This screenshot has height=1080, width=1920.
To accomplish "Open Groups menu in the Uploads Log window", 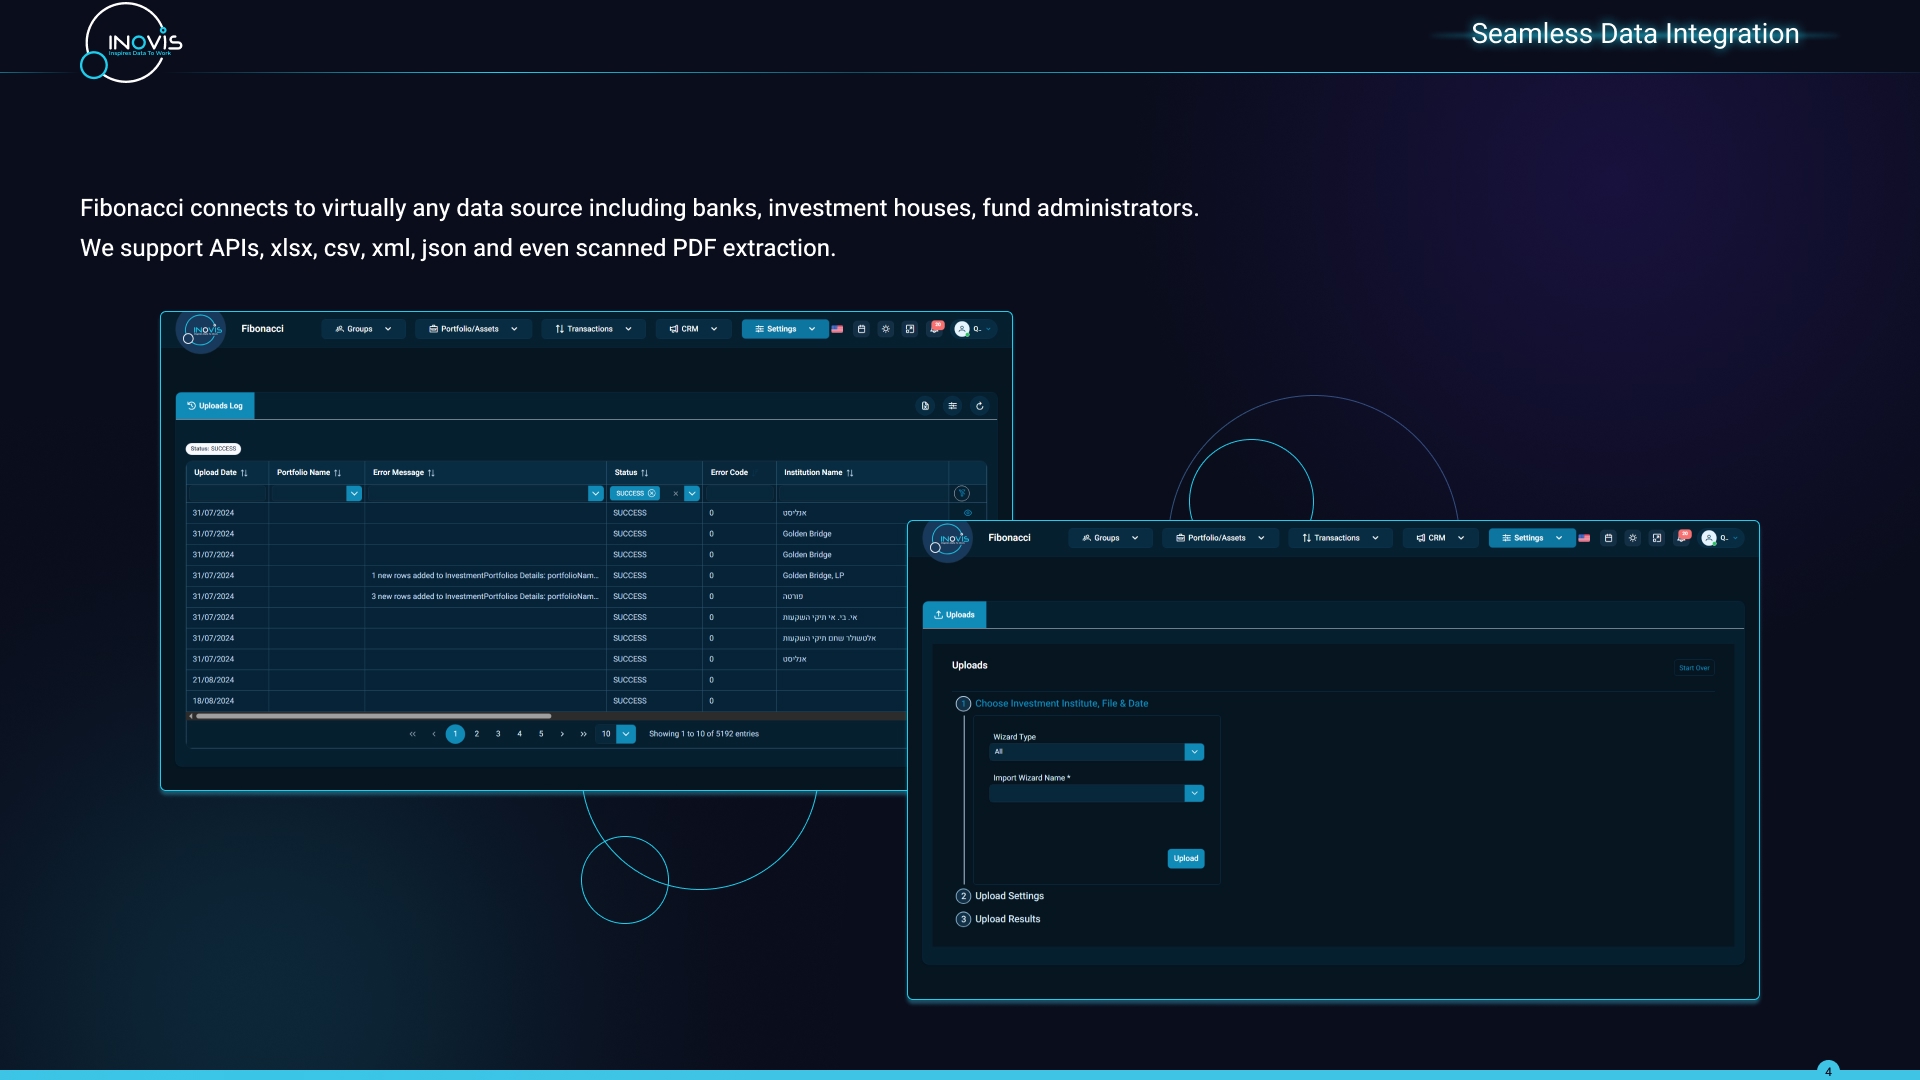I will (363, 329).
